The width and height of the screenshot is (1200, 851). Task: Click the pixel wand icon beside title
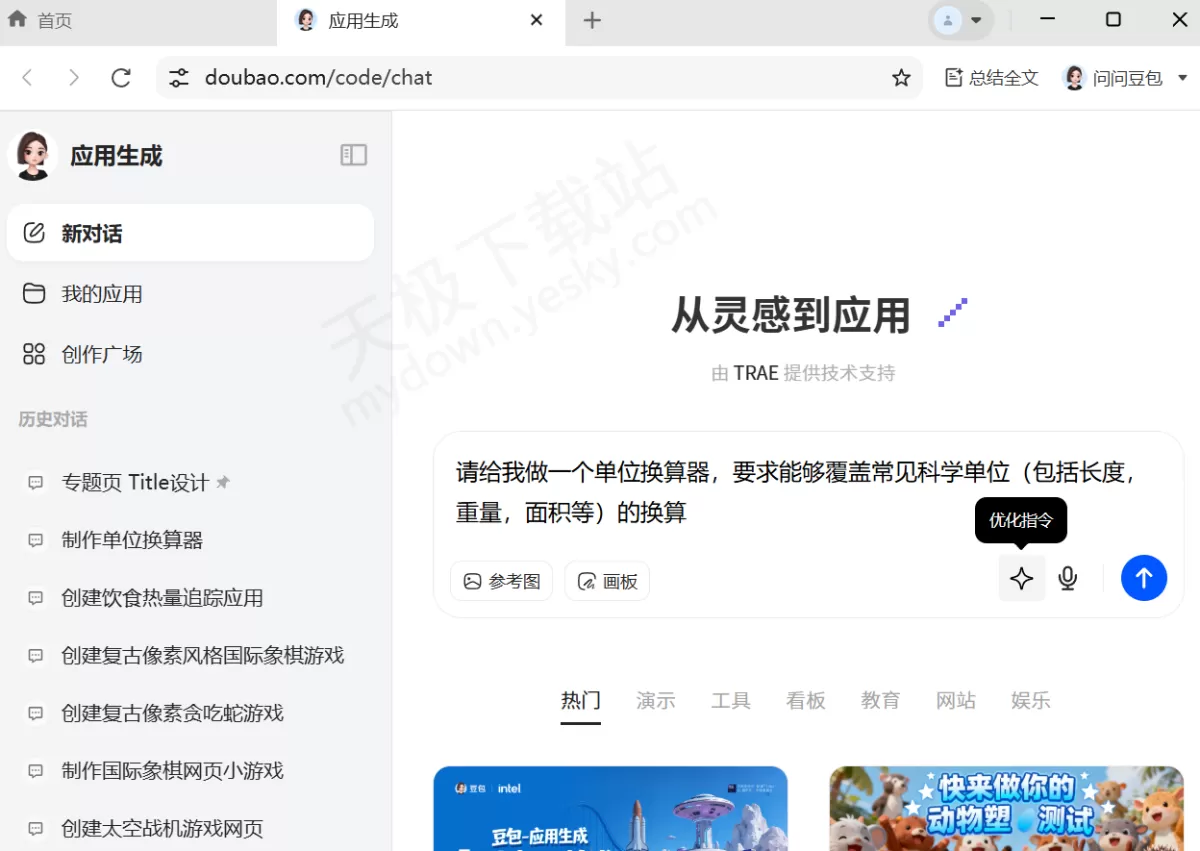click(x=953, y=313)
